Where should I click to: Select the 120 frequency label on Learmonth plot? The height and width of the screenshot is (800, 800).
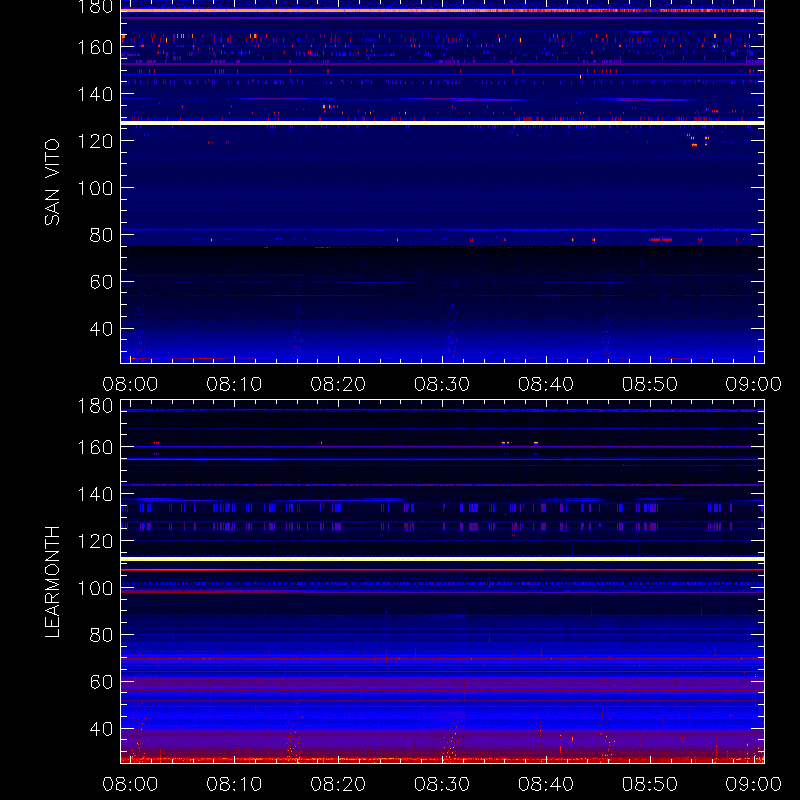[x=95, y=541]
